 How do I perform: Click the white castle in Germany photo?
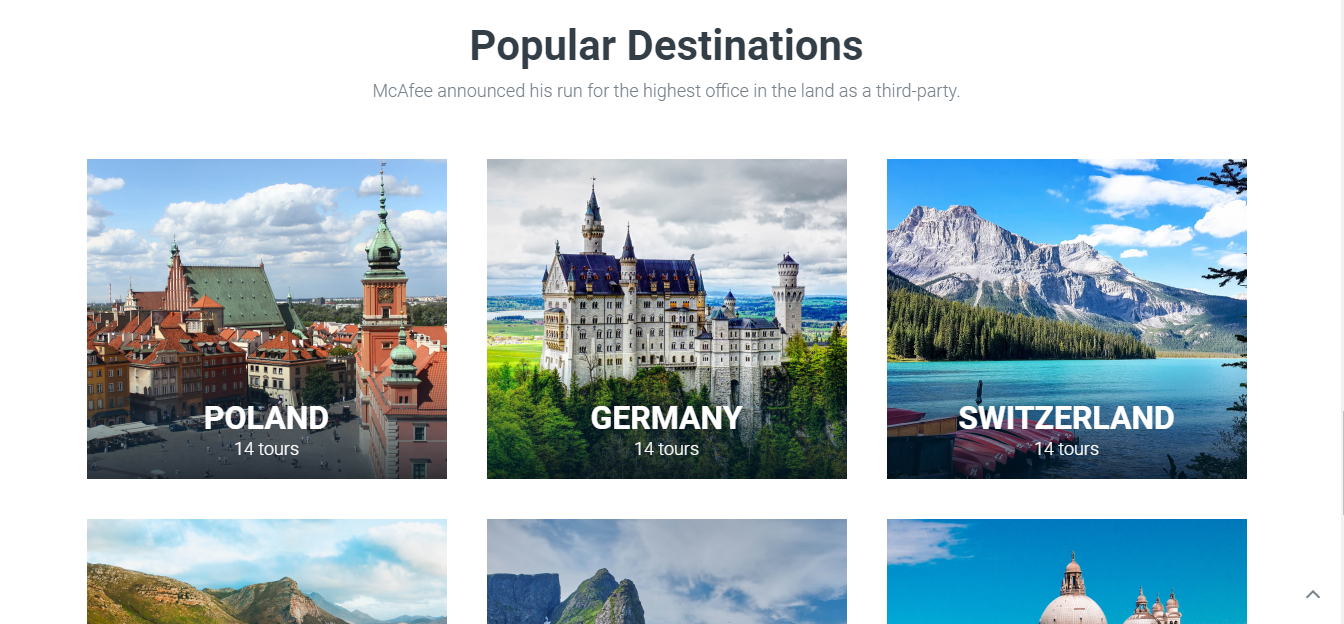665,300
